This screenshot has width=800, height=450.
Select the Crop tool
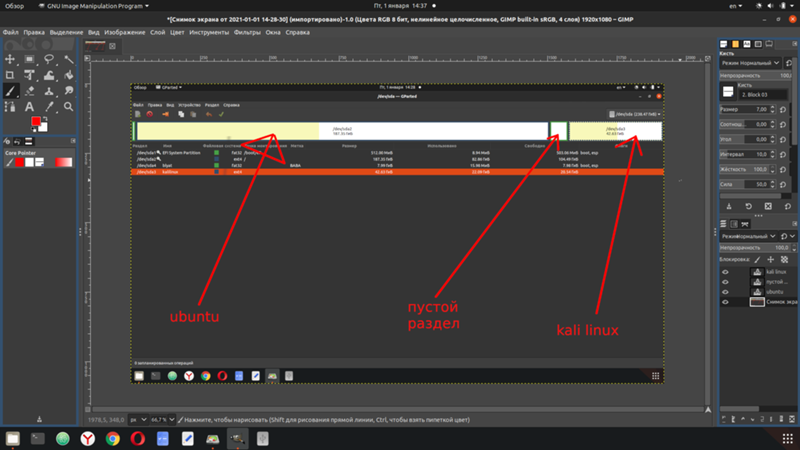[10, 76]
